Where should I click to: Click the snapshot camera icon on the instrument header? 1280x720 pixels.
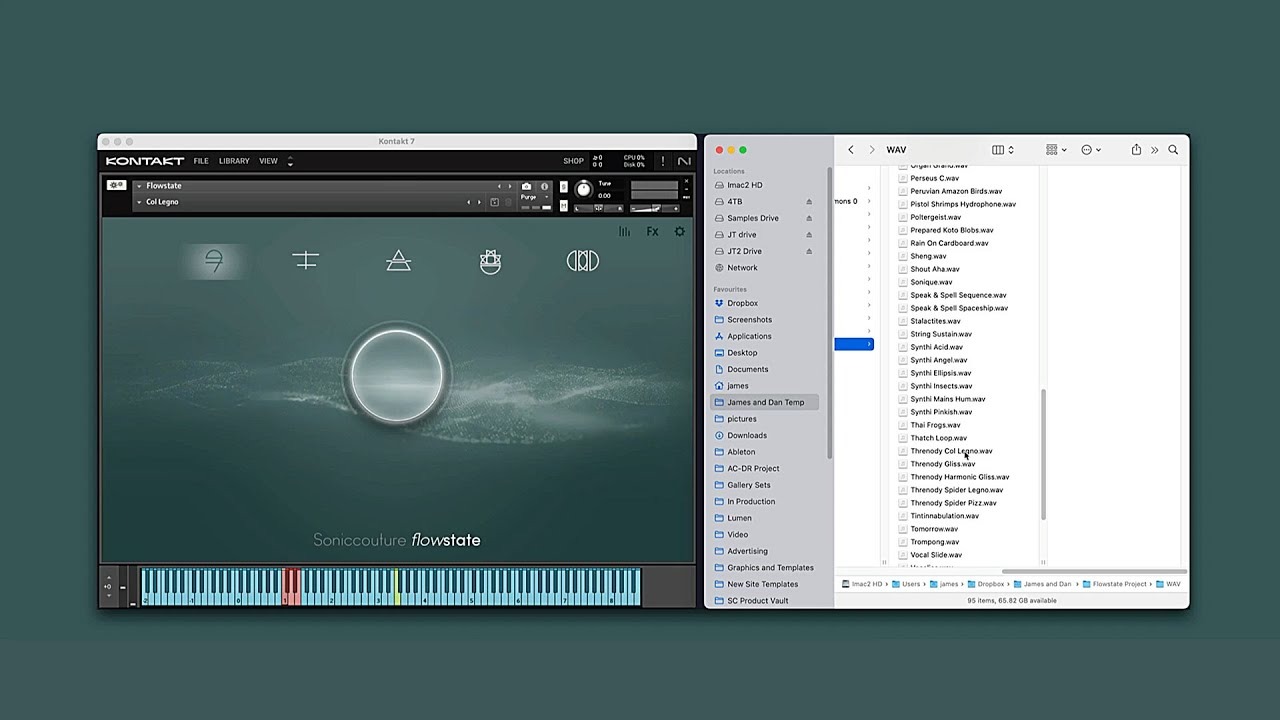click(527, 187)
